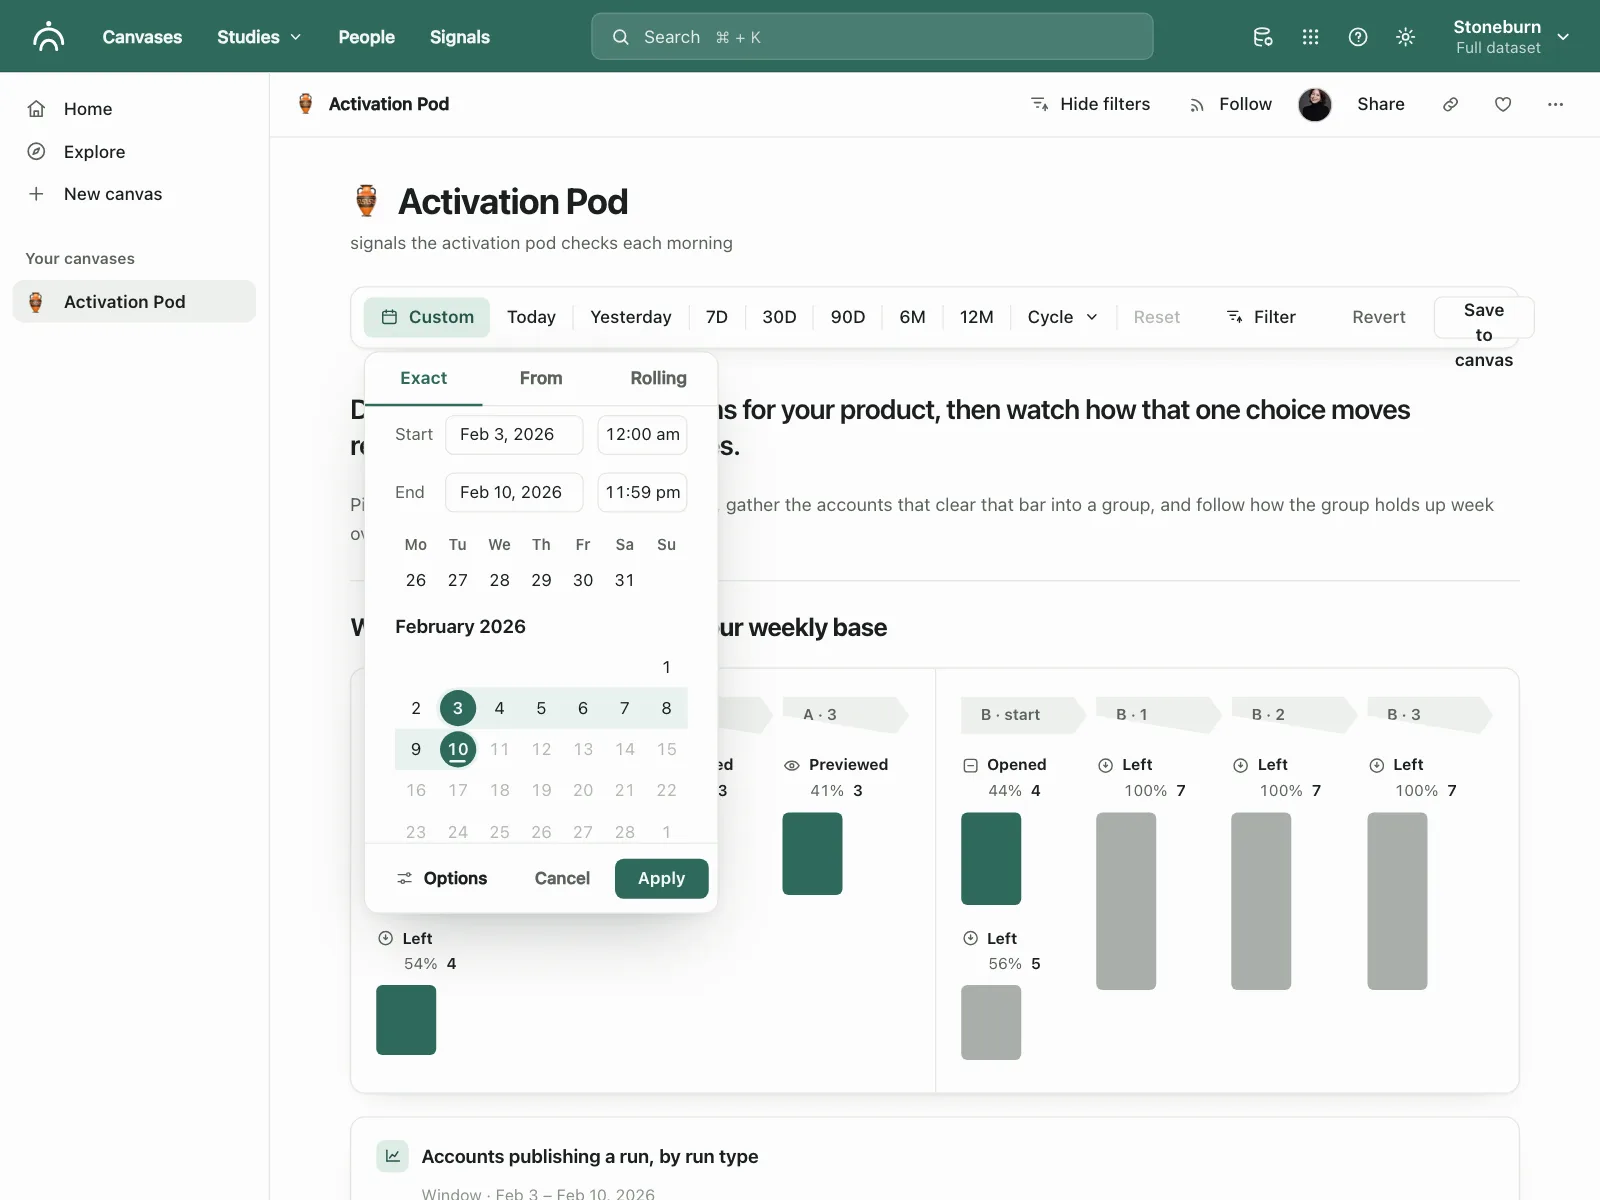The width and height of the screenshot is (1600, 1200).
Task: Switch to the Exact tab
Action: pos(424,378)
